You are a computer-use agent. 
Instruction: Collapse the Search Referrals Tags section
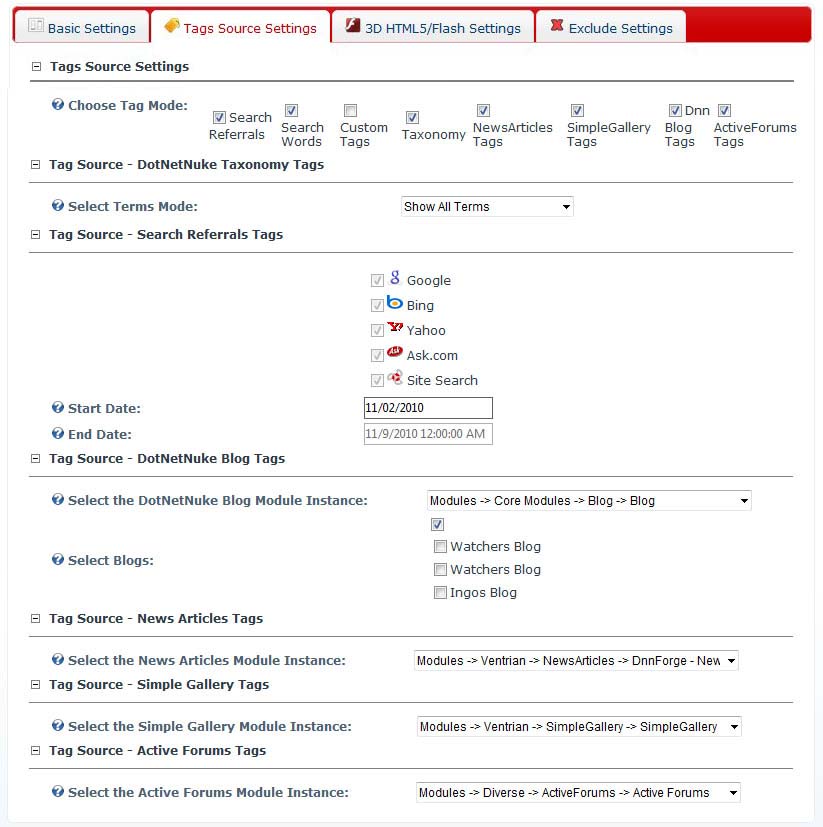pos(35,234)
